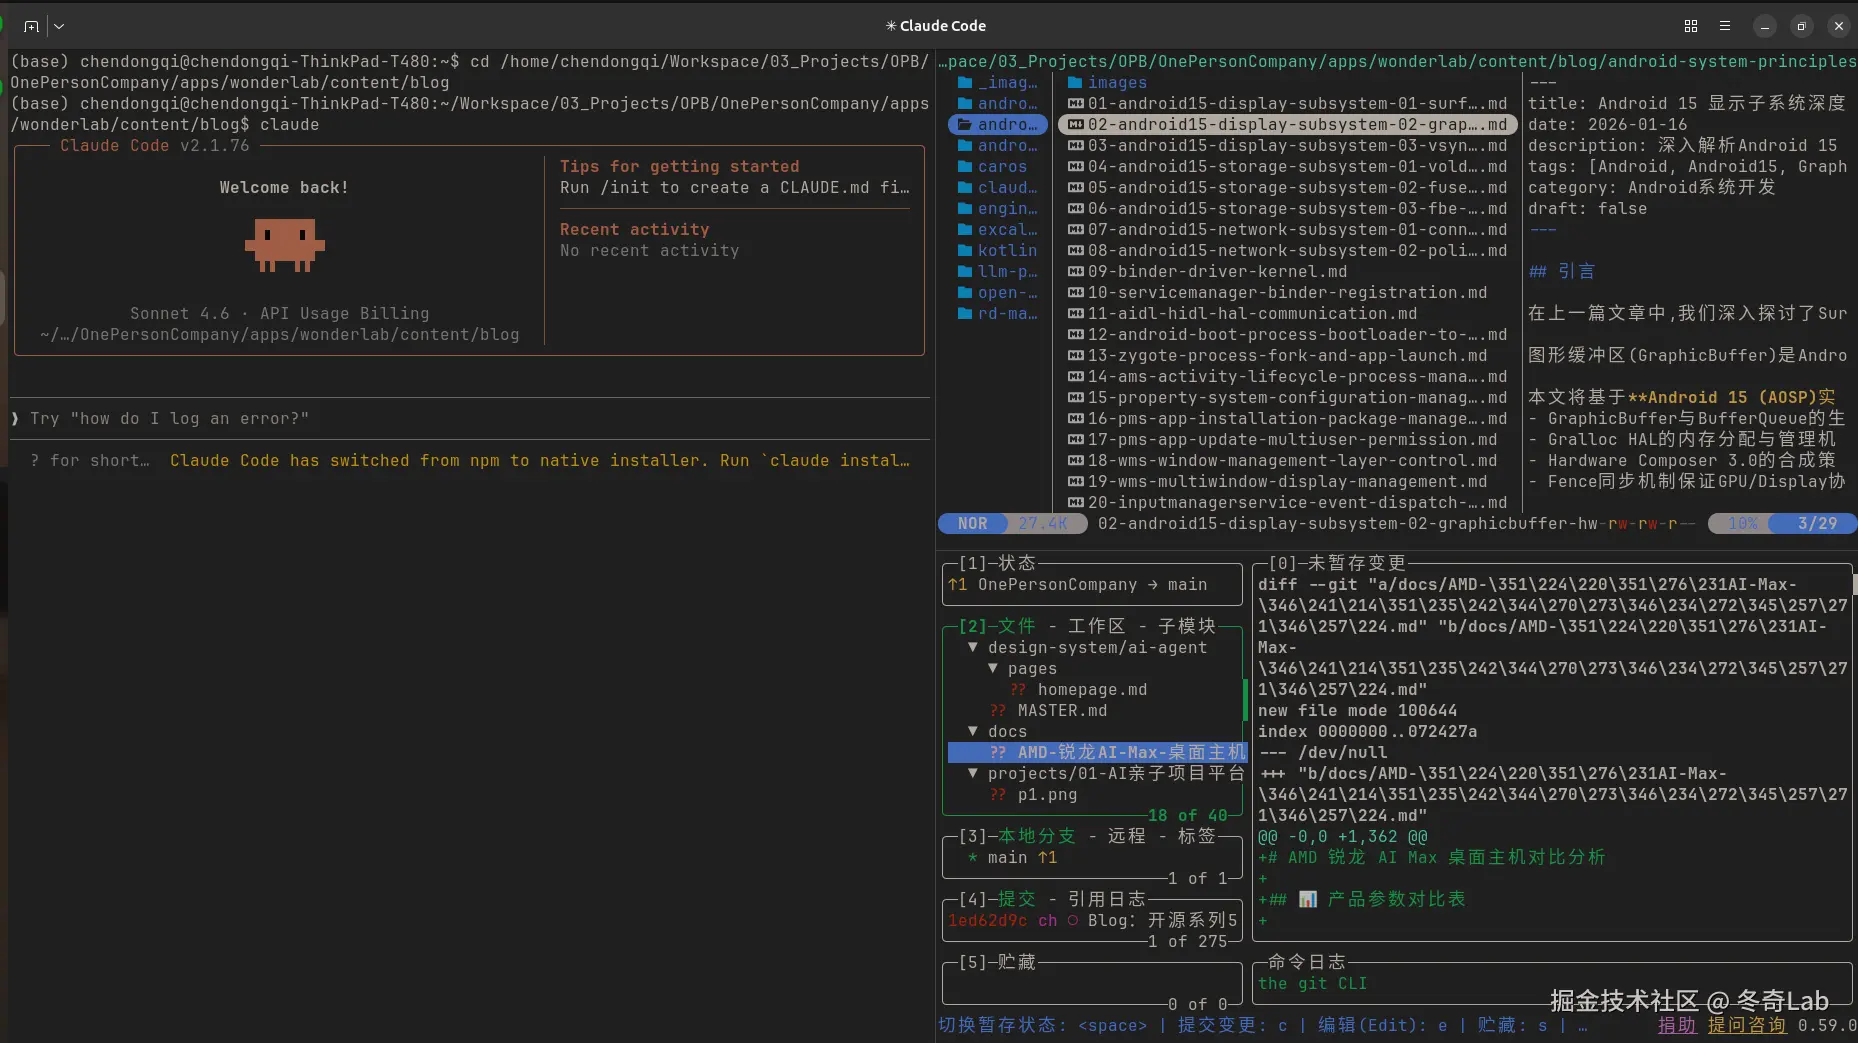This screenshot has height=1043, width=1858.
Task: Click the 捐助 link
Action: point(1676,1025)
